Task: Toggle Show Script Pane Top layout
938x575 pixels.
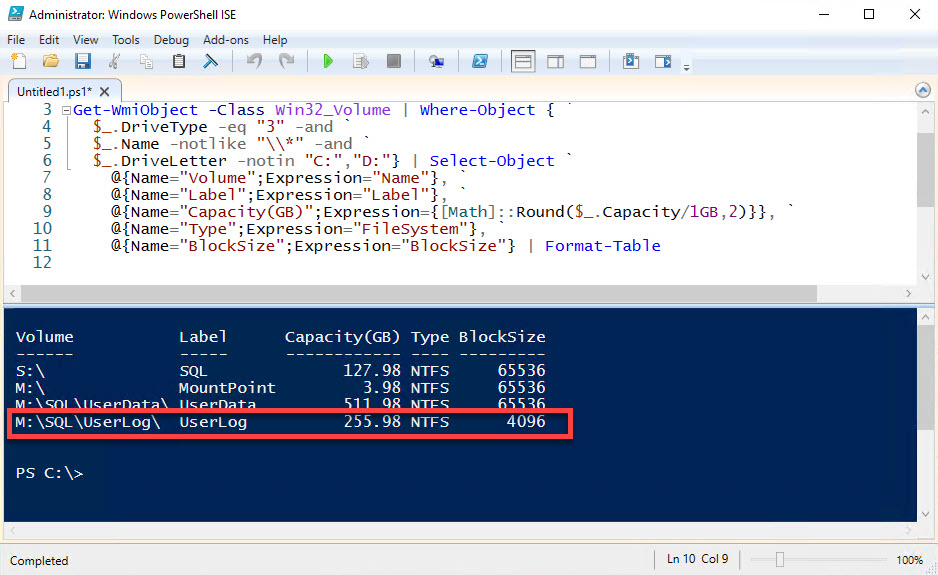Action: (523, 62)
